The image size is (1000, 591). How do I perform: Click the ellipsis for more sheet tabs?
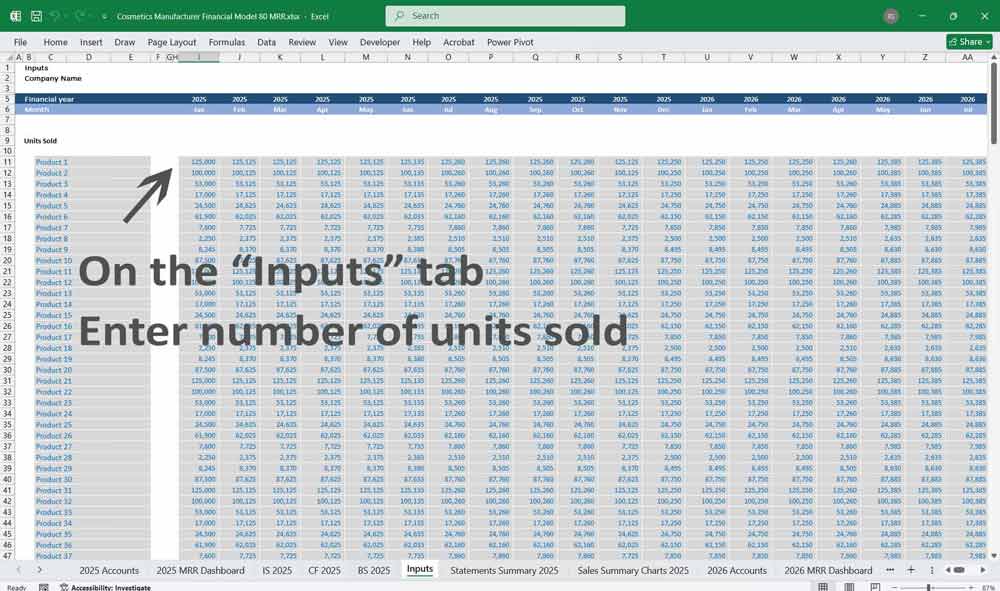(x=890, y=570)
